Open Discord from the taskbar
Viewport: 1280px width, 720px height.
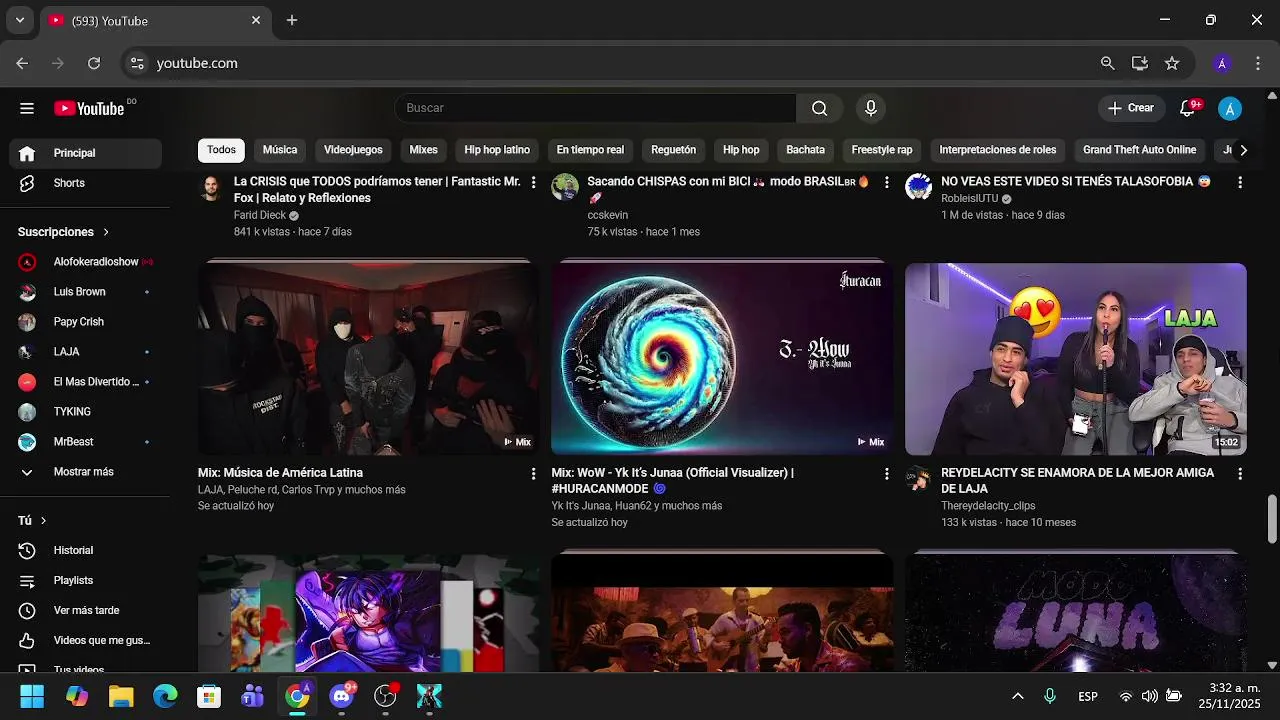(x=342, y=696)
